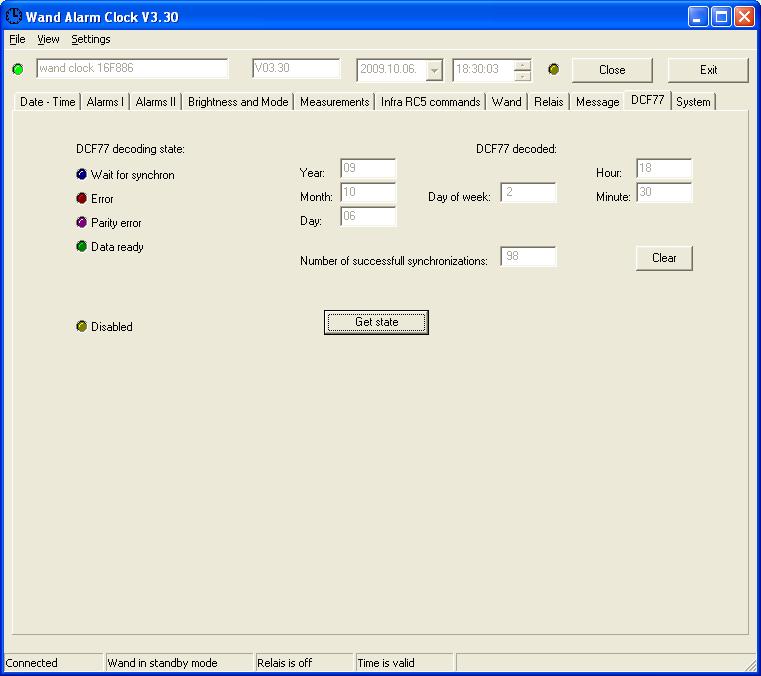This screenshot has height=676, width=761.
Task: Click the Wait for synchron label
Action: pyautogui.click(x=132, y=175)
